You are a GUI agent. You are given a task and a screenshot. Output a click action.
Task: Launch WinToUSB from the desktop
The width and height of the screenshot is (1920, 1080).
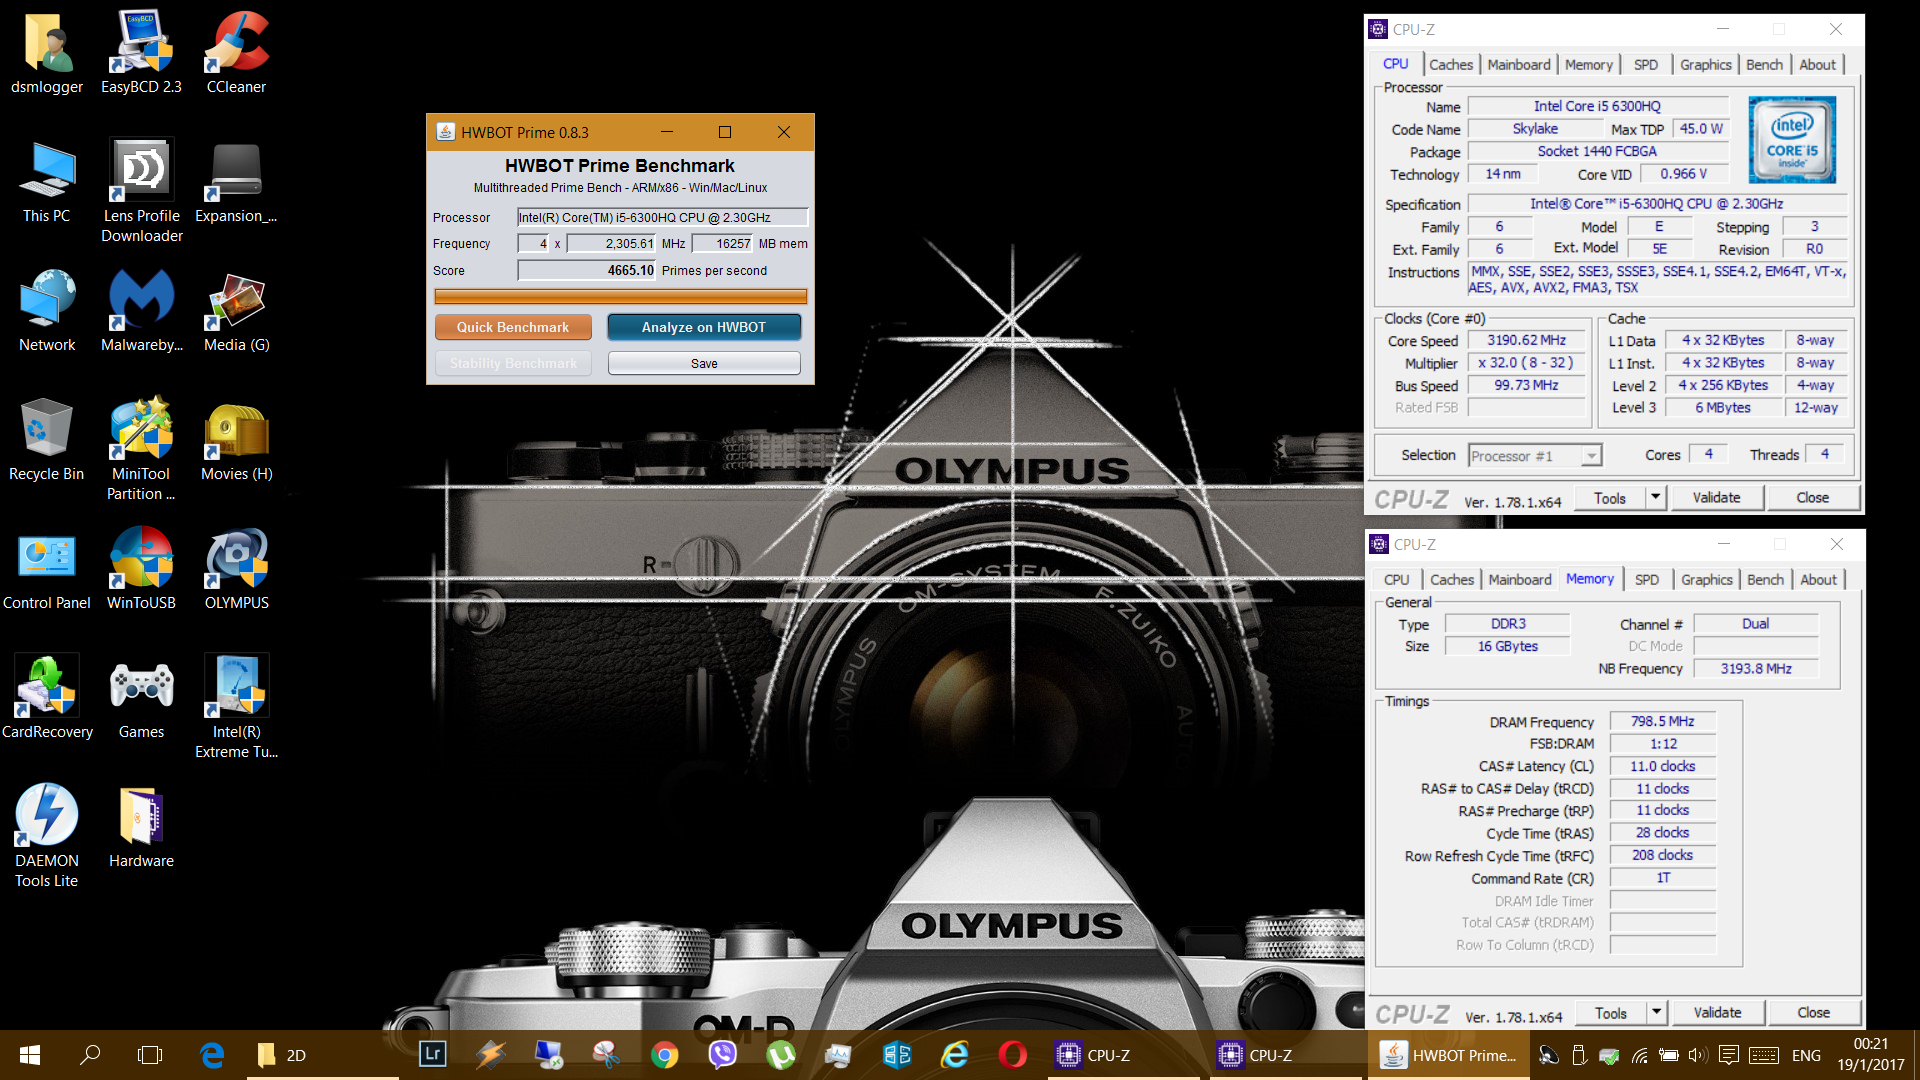pyautogui.click(x=141, y=570)
